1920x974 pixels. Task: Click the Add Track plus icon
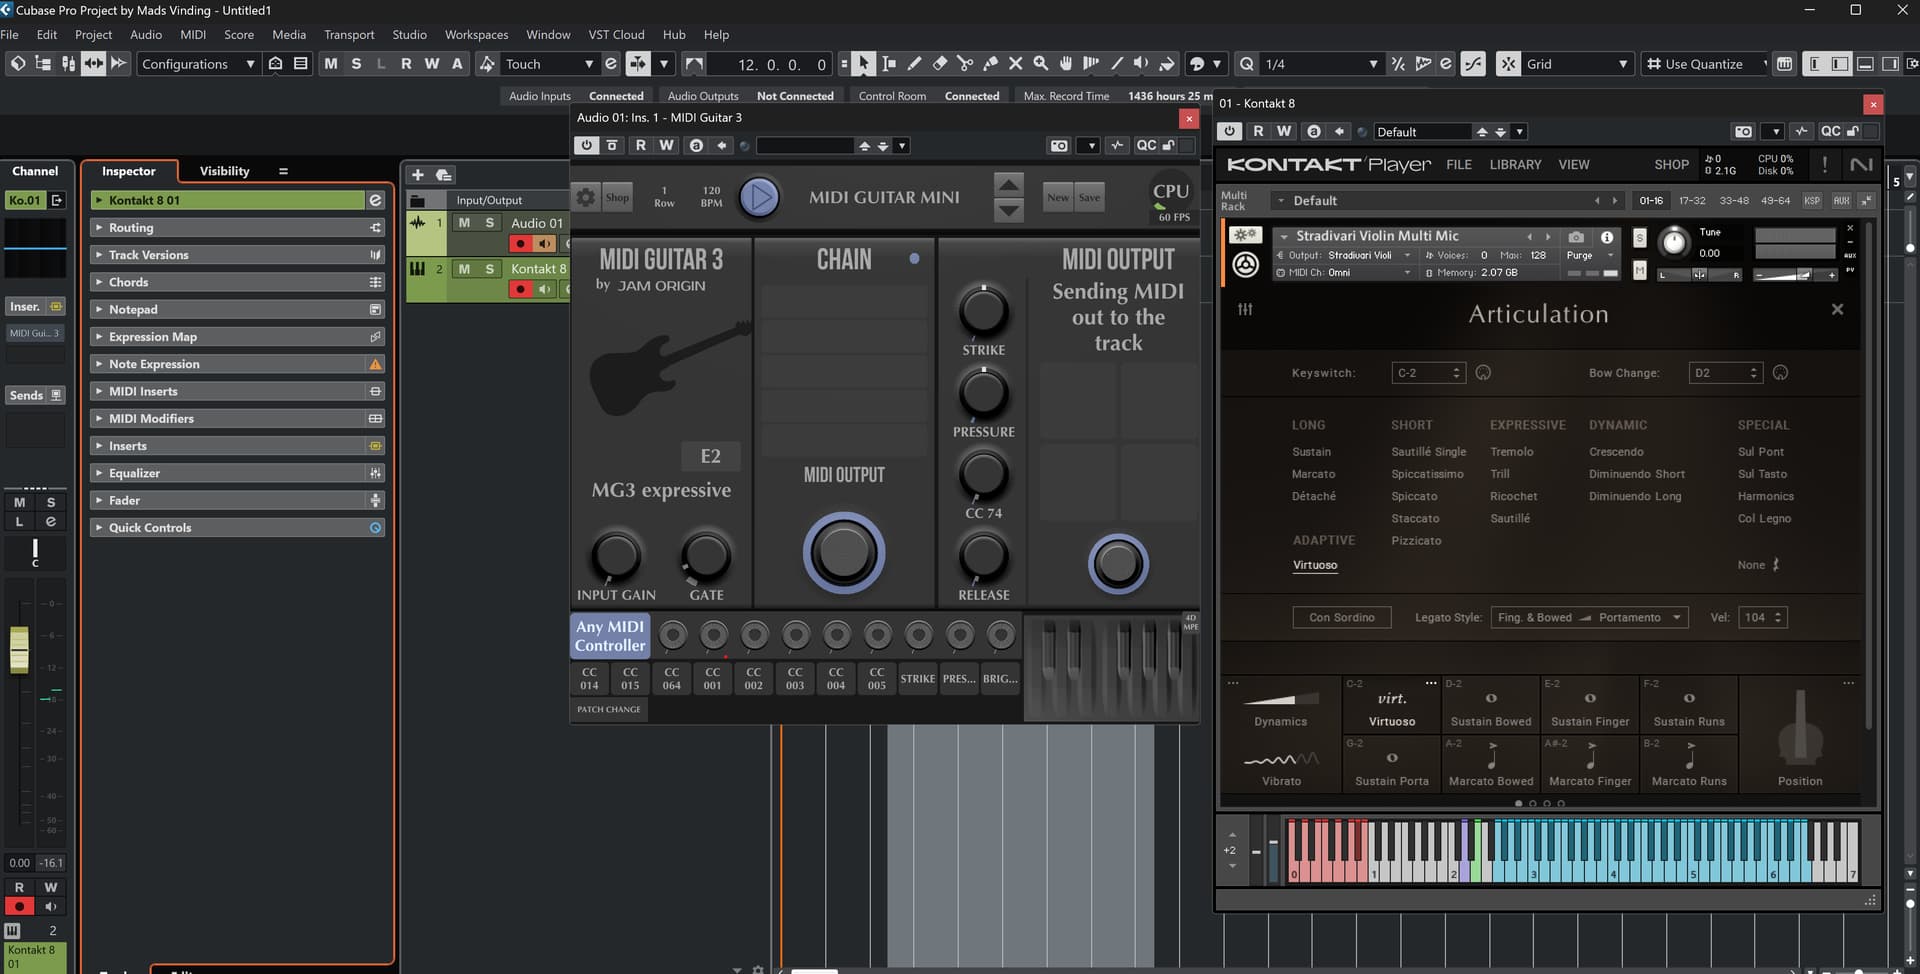tap(418, 174)
